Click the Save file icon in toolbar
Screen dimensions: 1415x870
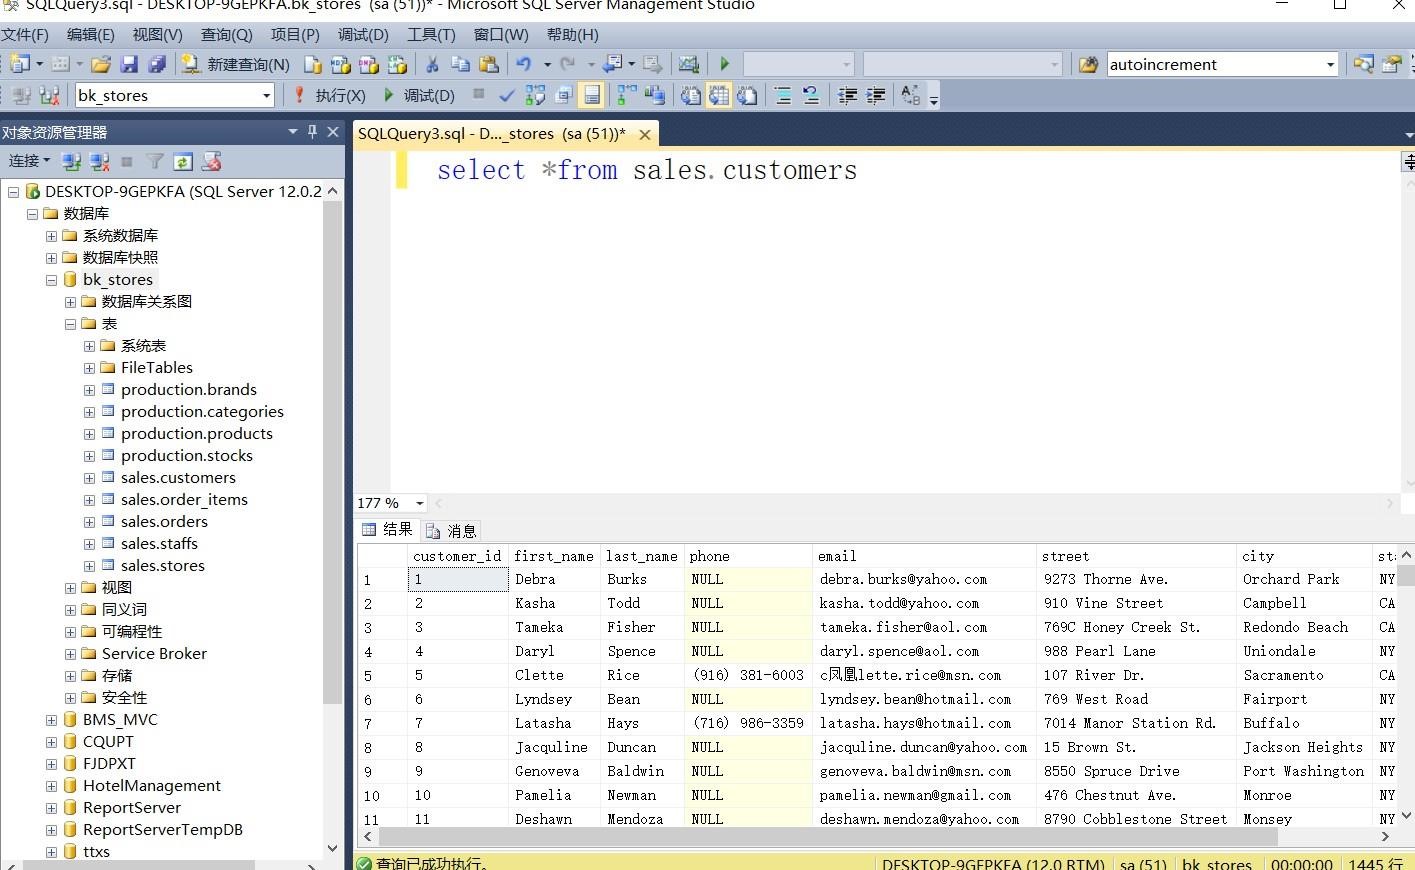tap(129, 65)
